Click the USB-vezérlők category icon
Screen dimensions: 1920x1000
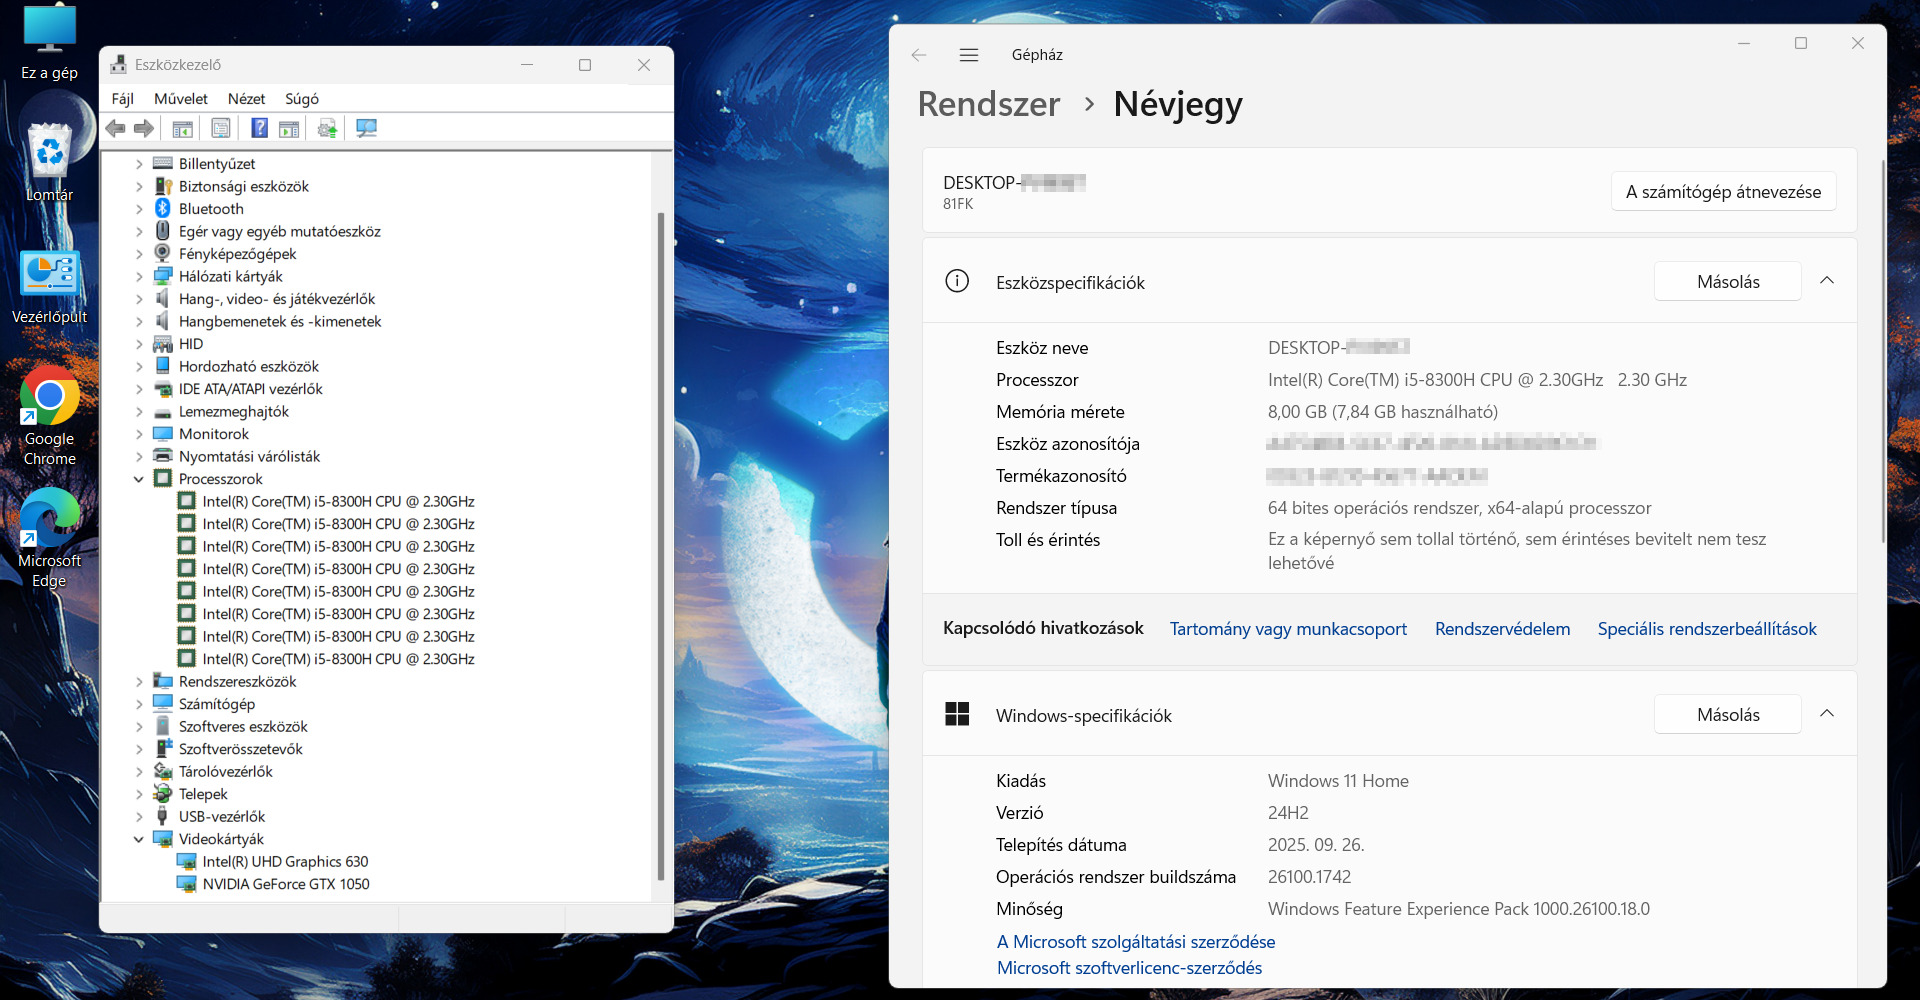[163, 816]
